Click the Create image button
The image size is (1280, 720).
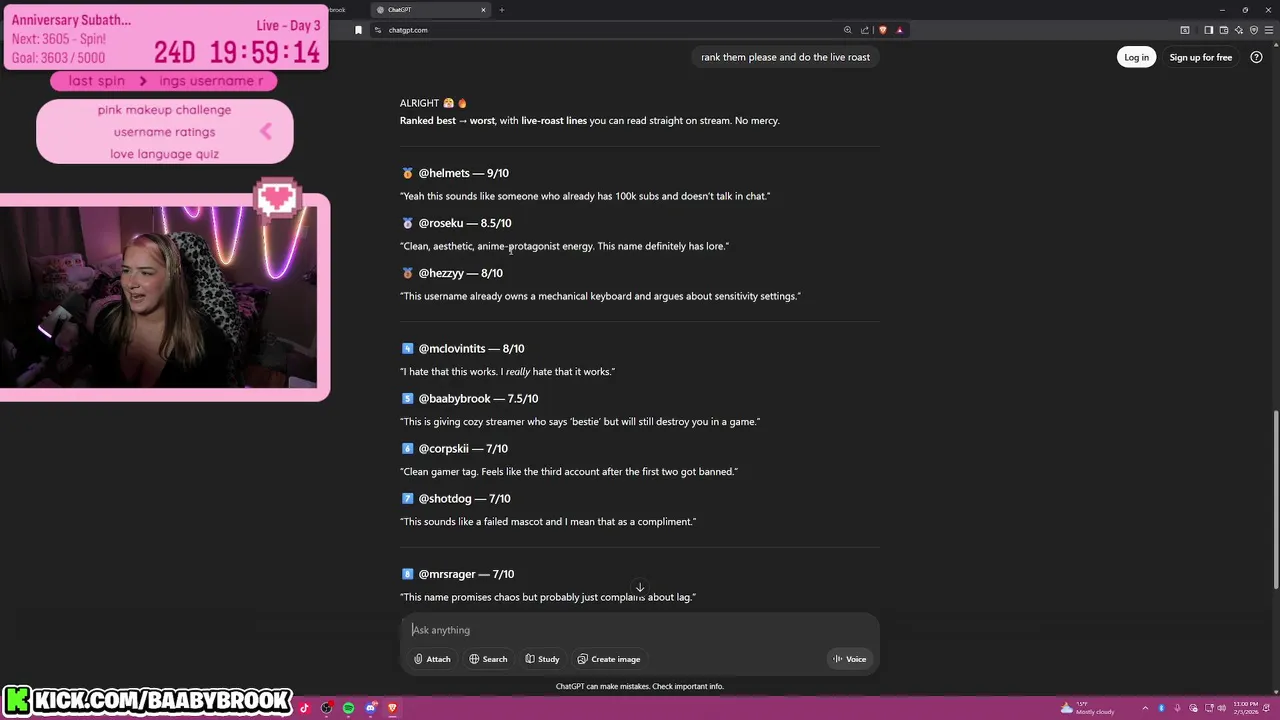tap(608, 659)
